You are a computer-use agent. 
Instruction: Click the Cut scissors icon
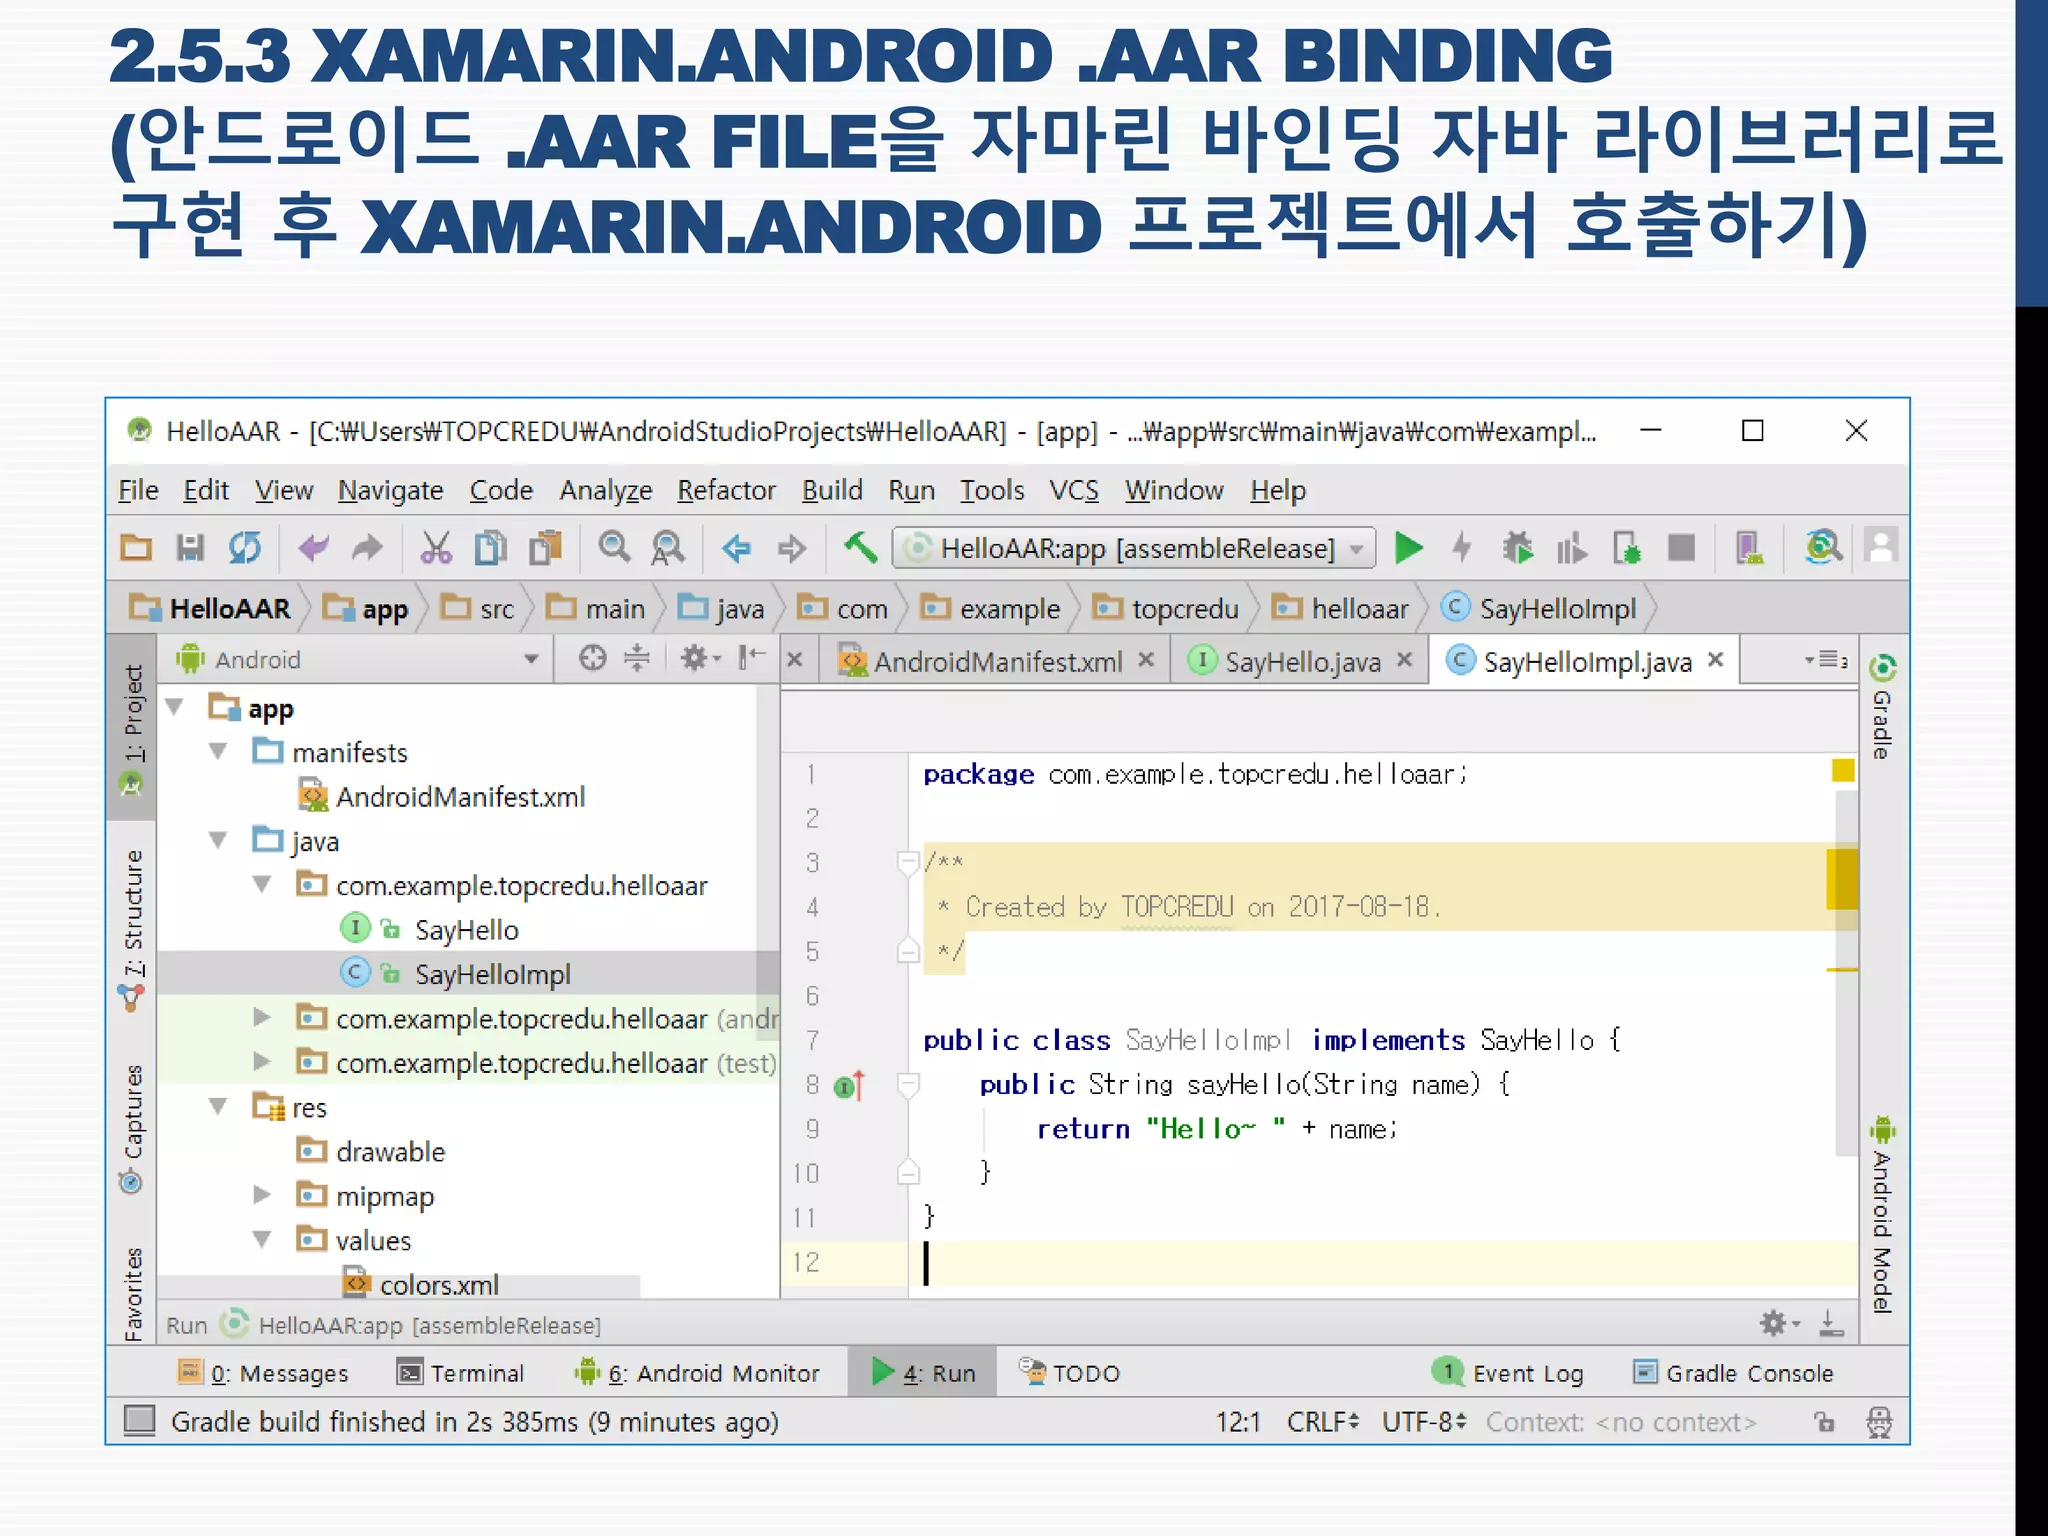click(x=436, y=548)
